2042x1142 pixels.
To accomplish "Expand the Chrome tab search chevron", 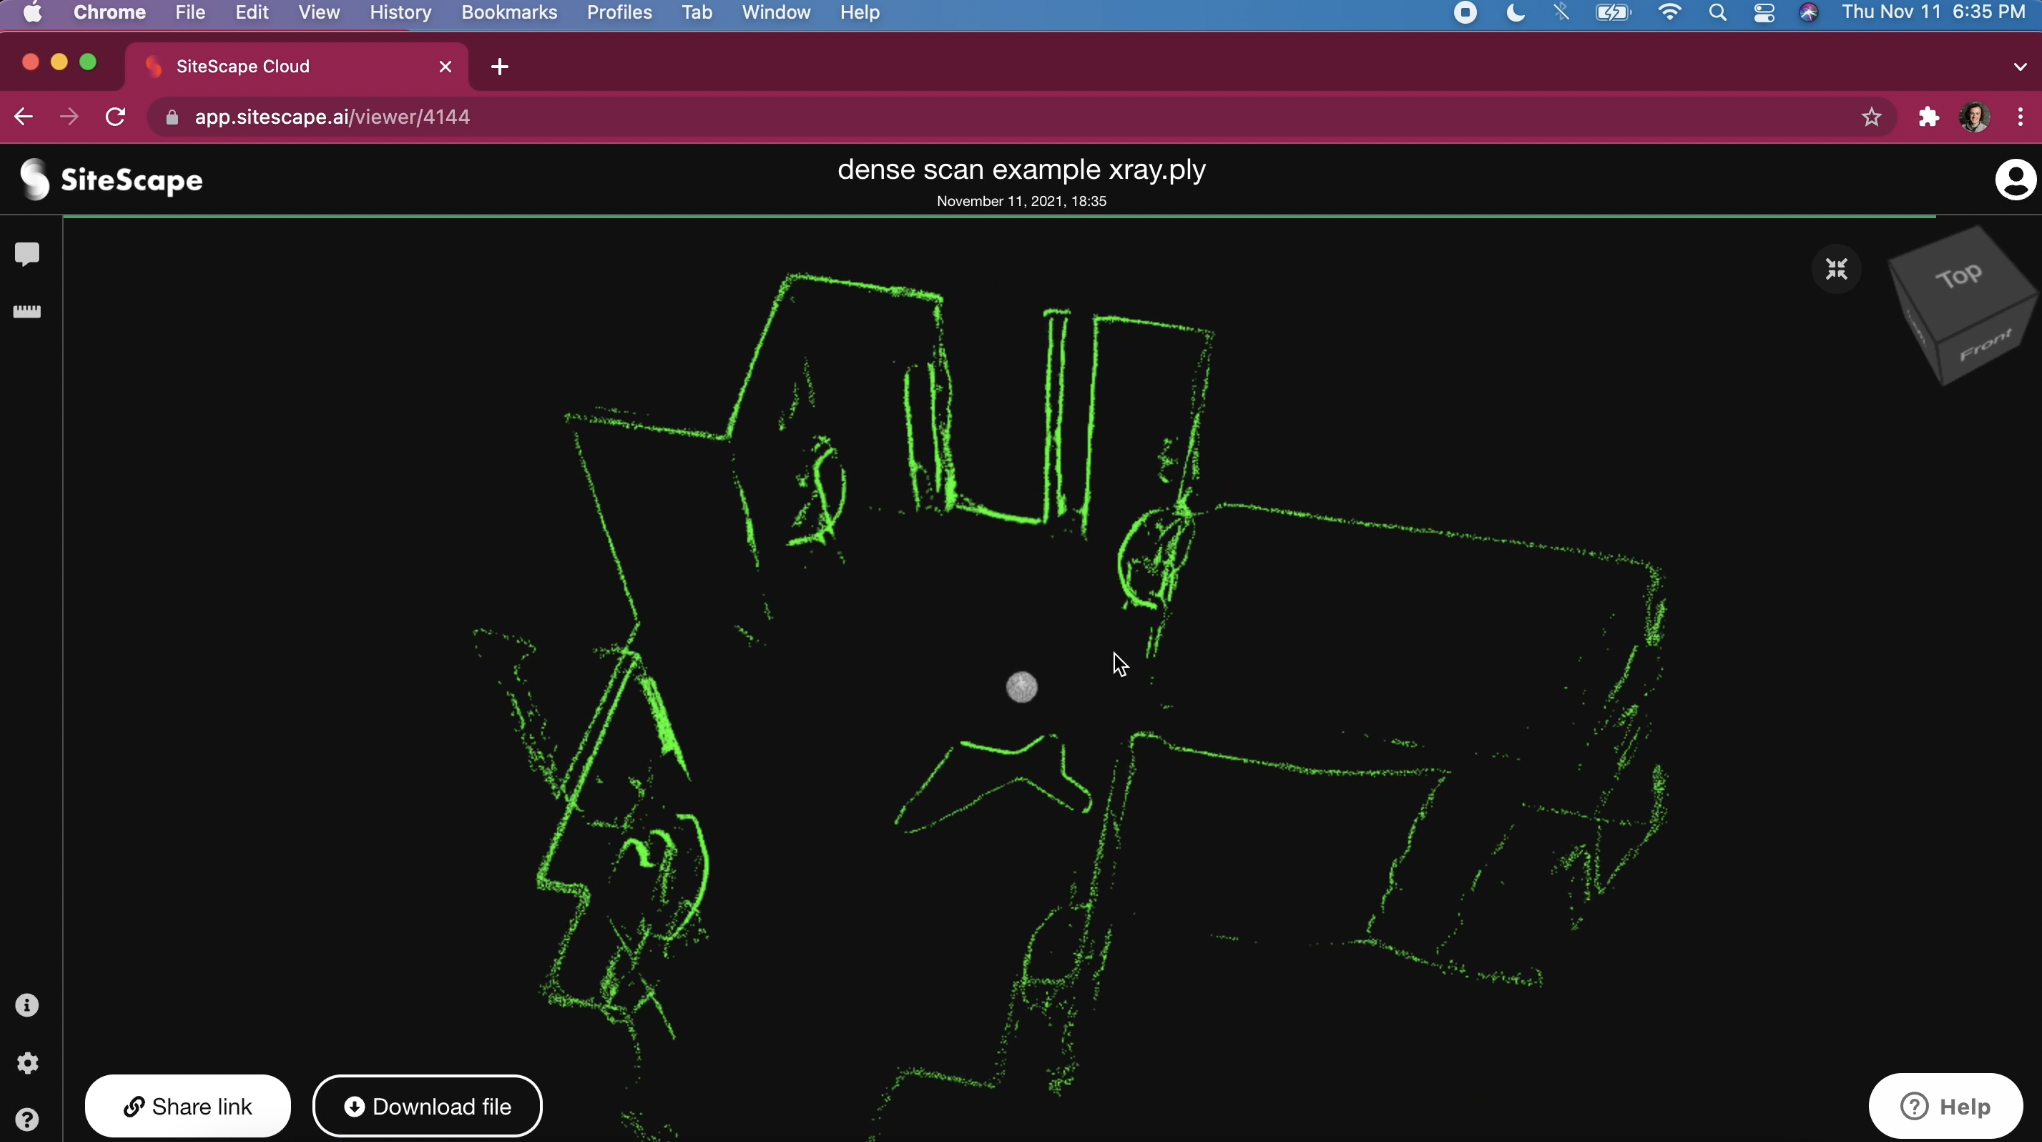I will [x=2019, y=67].
